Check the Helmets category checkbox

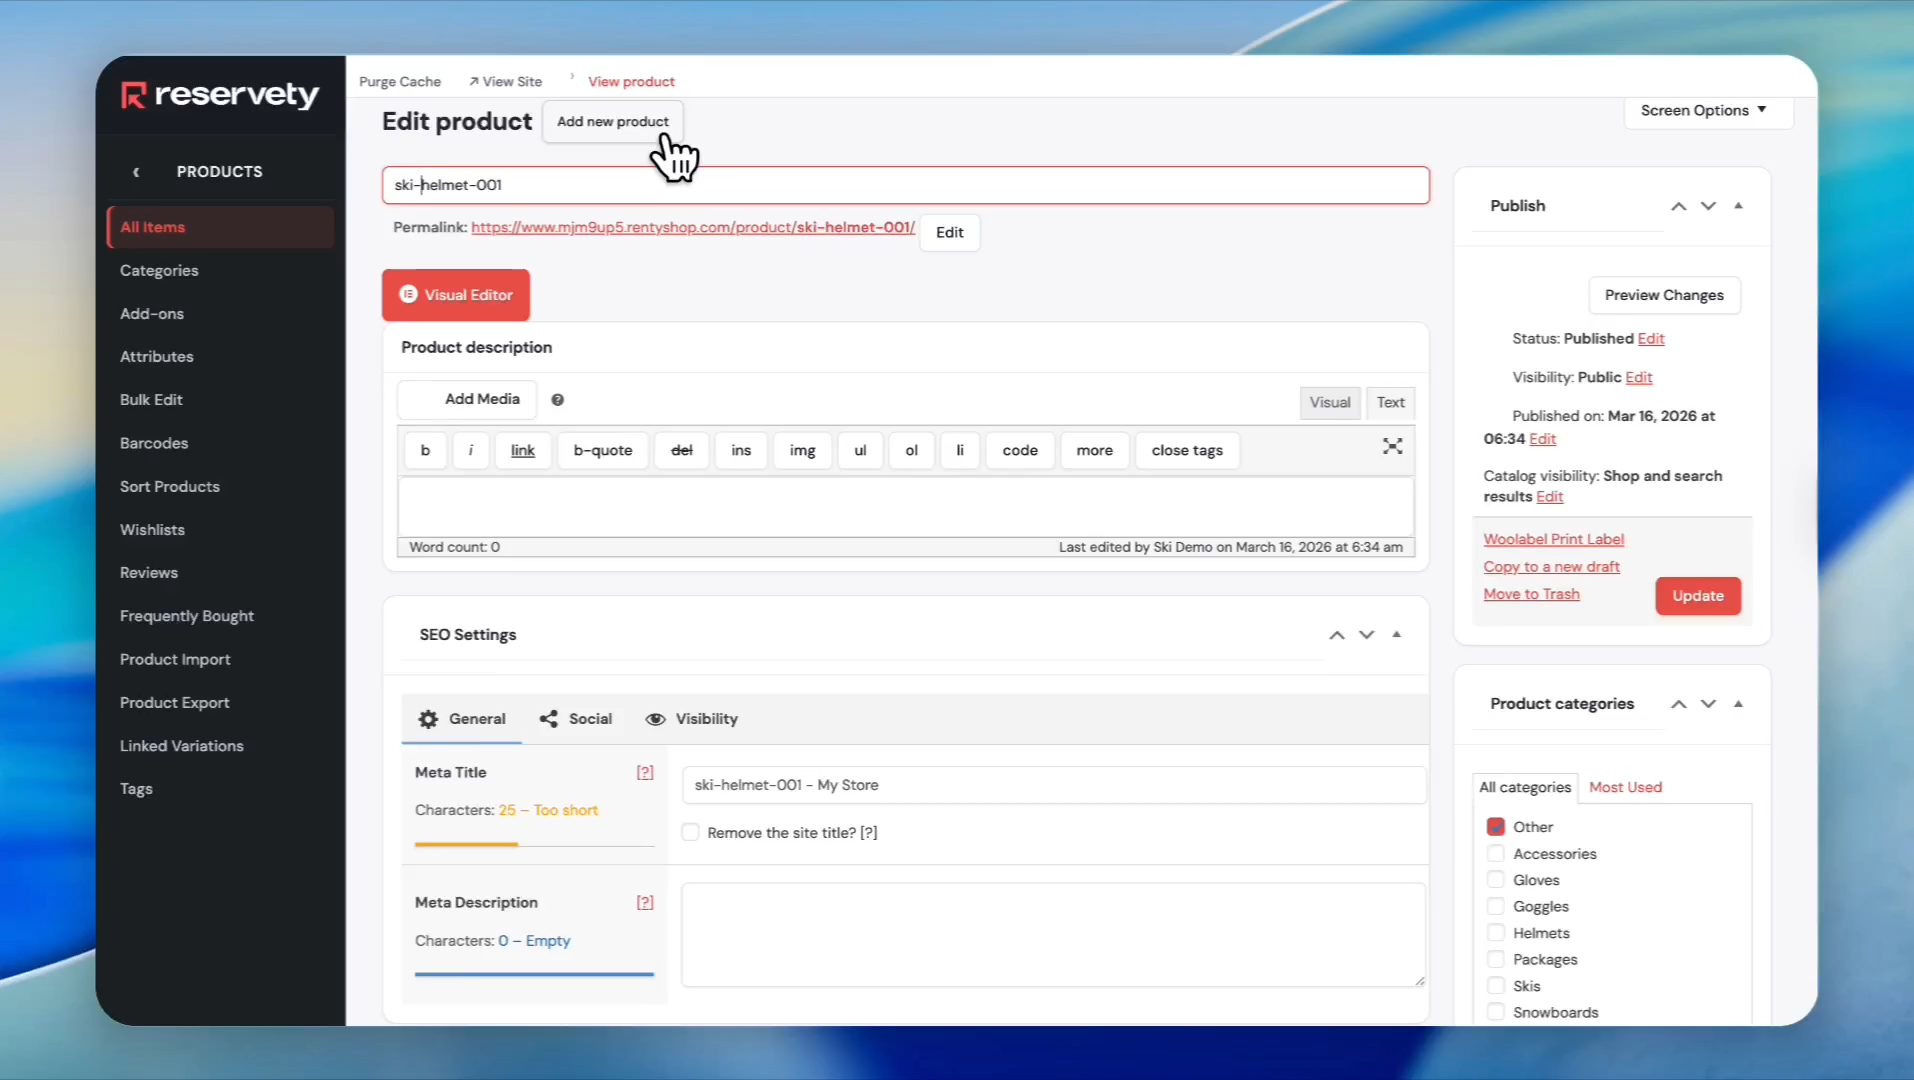pos(1496,933)
